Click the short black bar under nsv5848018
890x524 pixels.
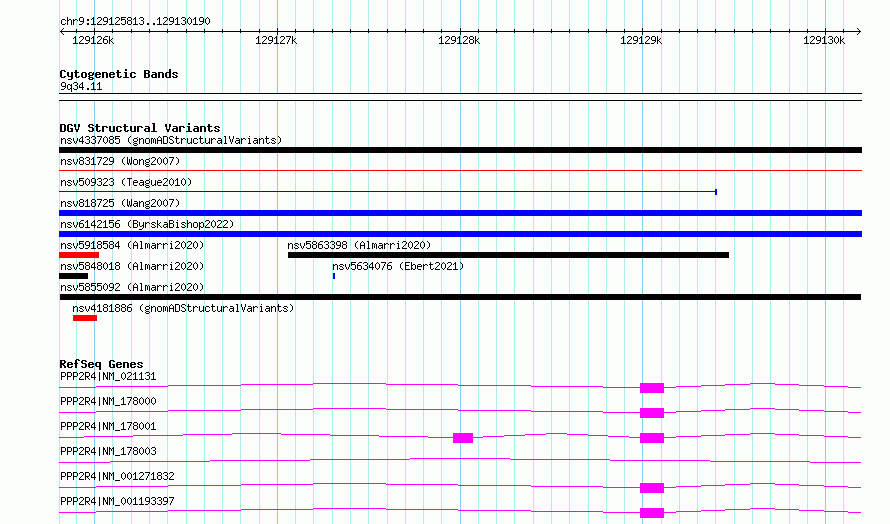[73, 276]
